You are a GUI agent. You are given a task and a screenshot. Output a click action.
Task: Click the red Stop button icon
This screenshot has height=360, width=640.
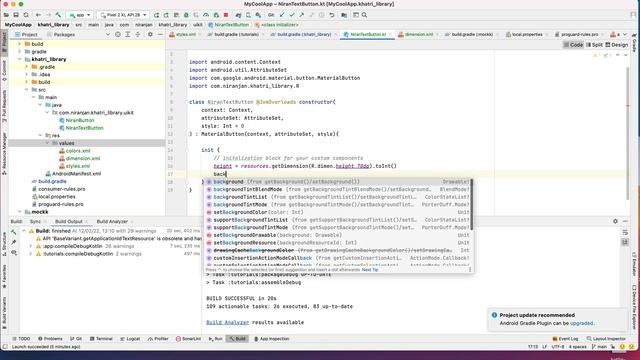226,15
